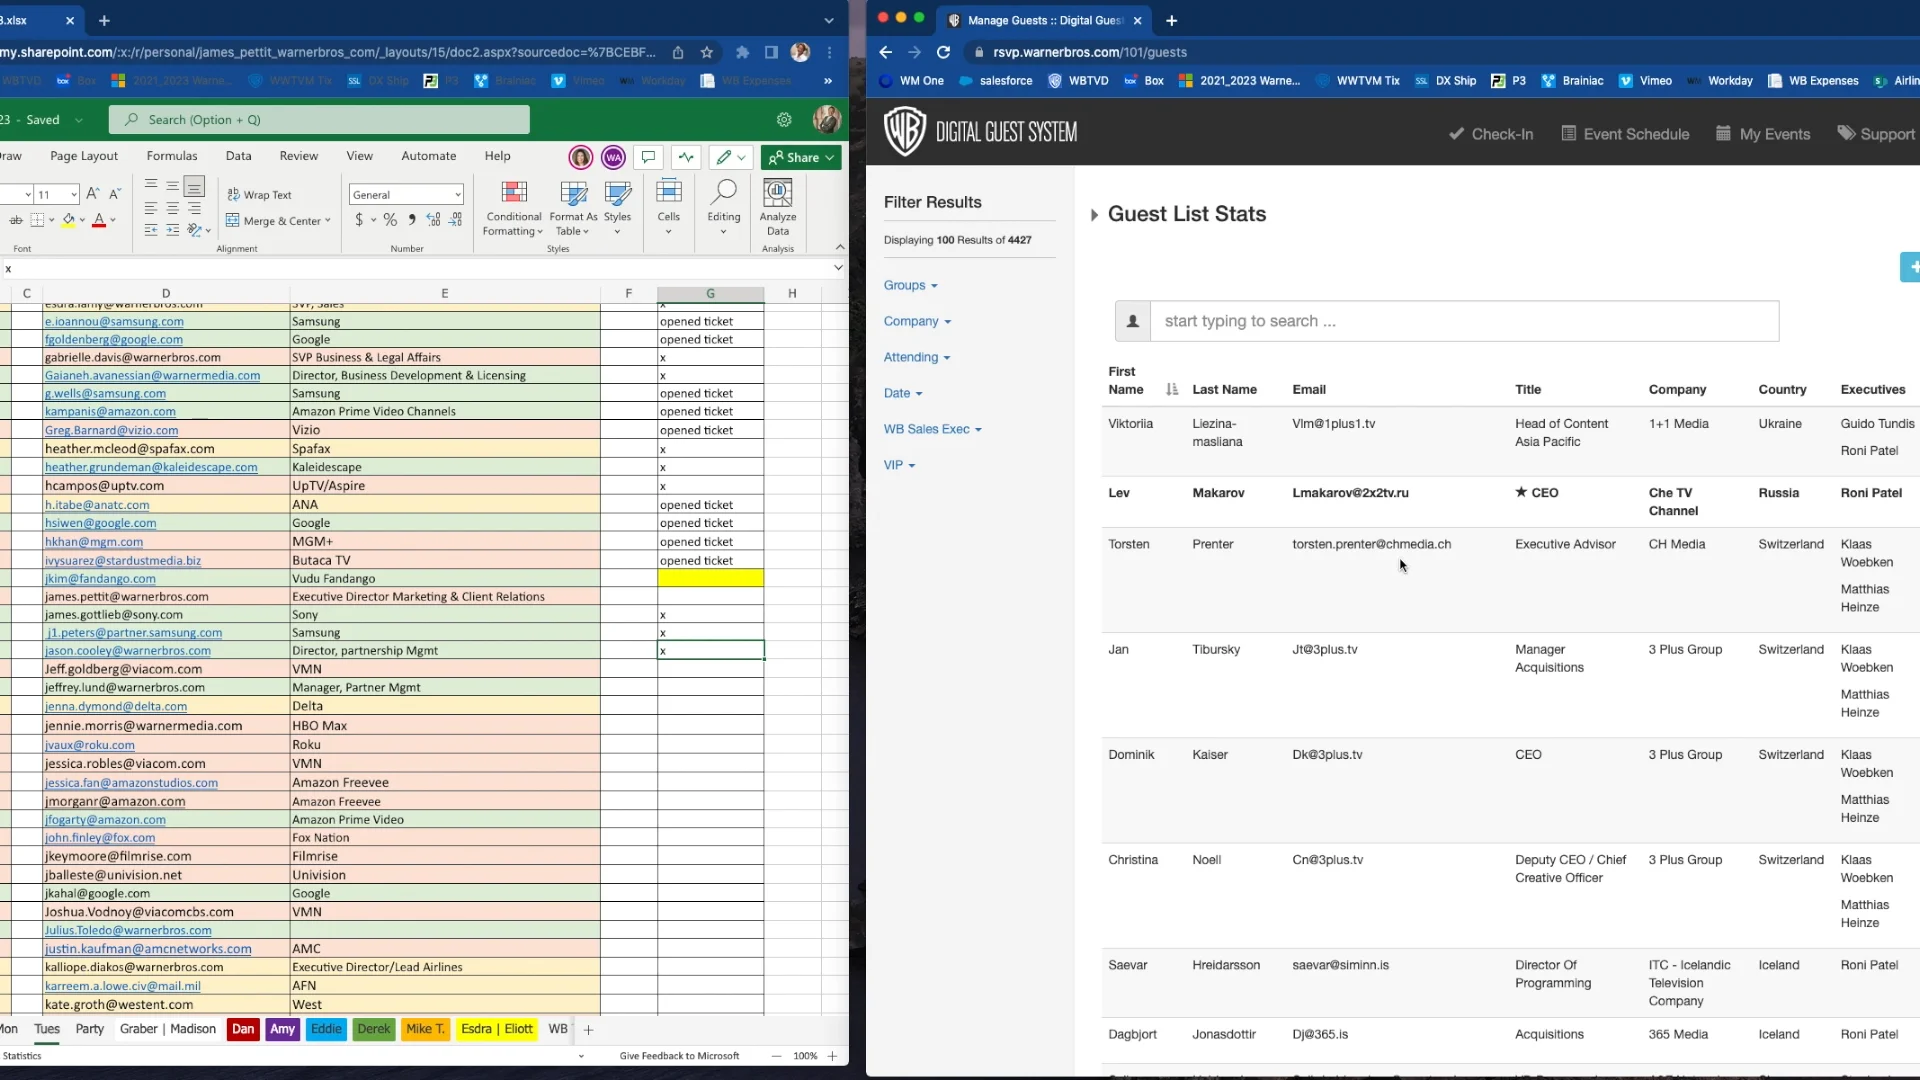Click the green Share button
Image resolution: width=1920 pixels, height=1080 pixels.
[x=800, y=157]
